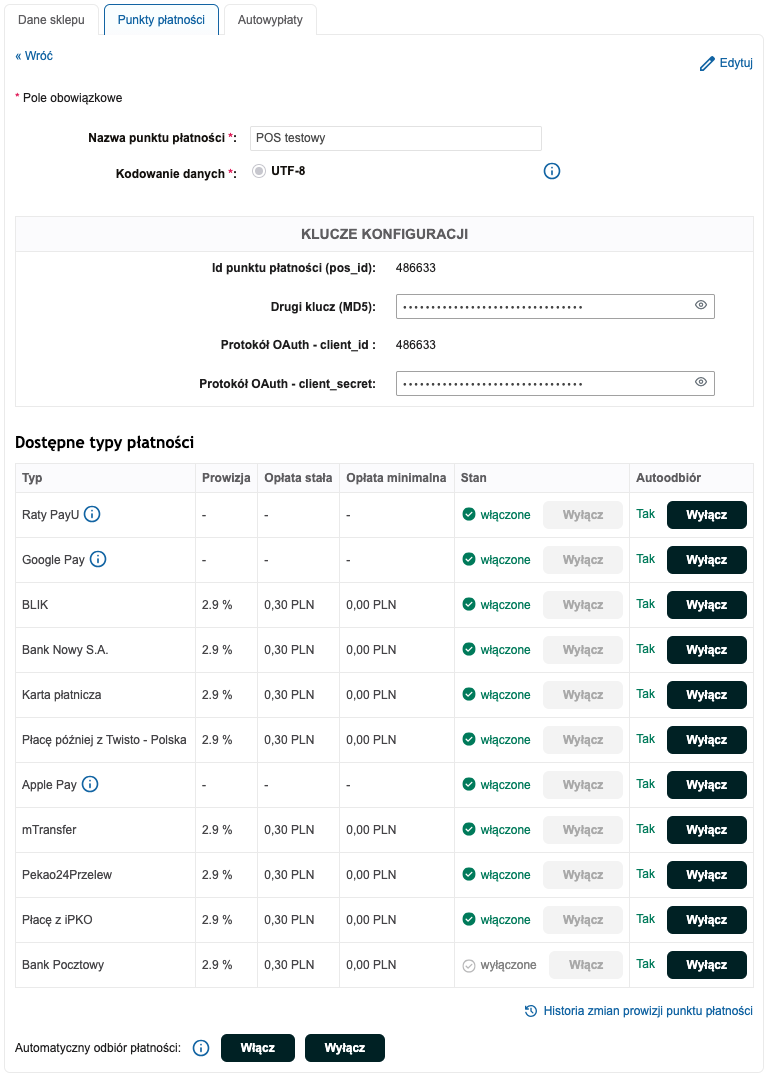The height and width of the screenshot is (1078, 769).
Task: Click Włącz for automatic payment collection
Action: [257, 1048]
